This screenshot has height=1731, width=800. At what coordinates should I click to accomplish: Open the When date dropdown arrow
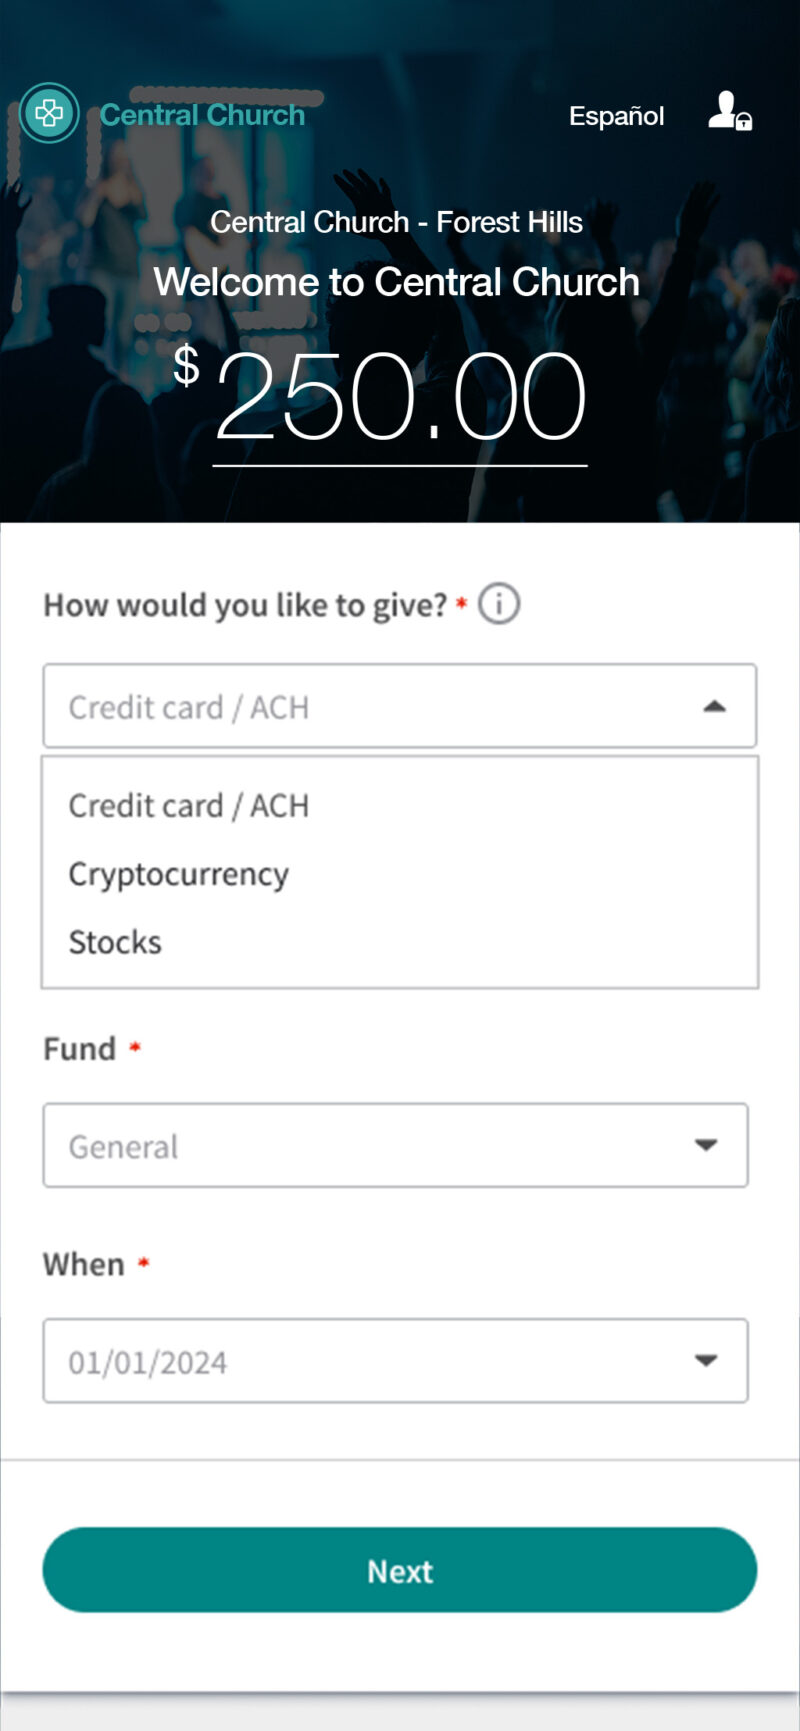point(706,1360)
